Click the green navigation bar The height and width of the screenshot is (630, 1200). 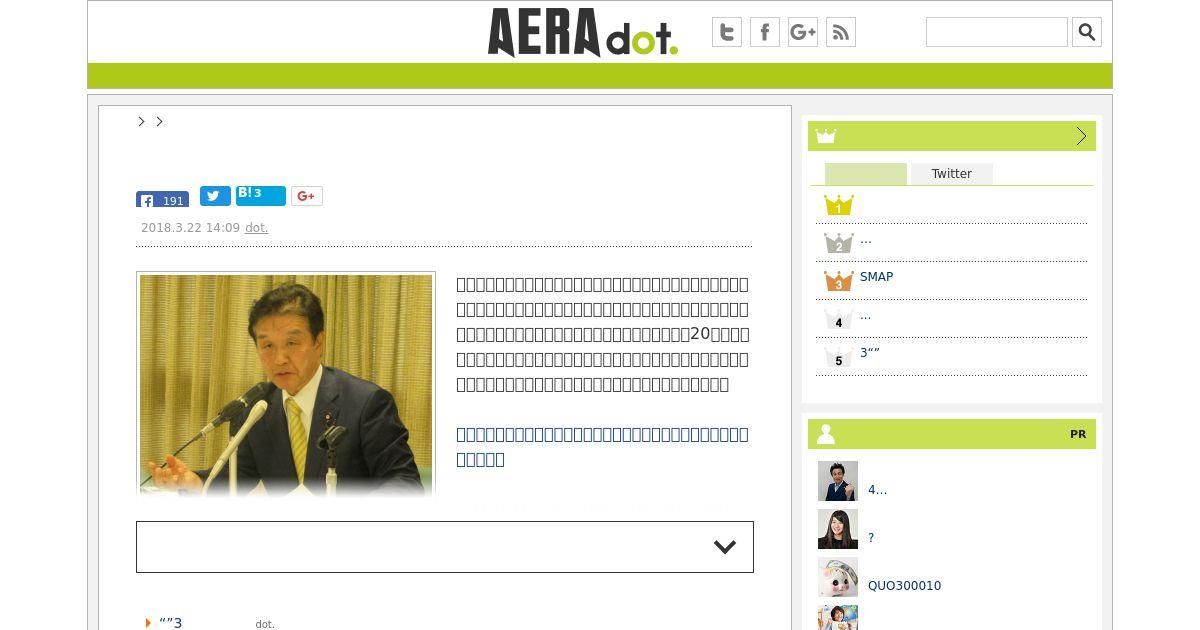coord(600,76)
